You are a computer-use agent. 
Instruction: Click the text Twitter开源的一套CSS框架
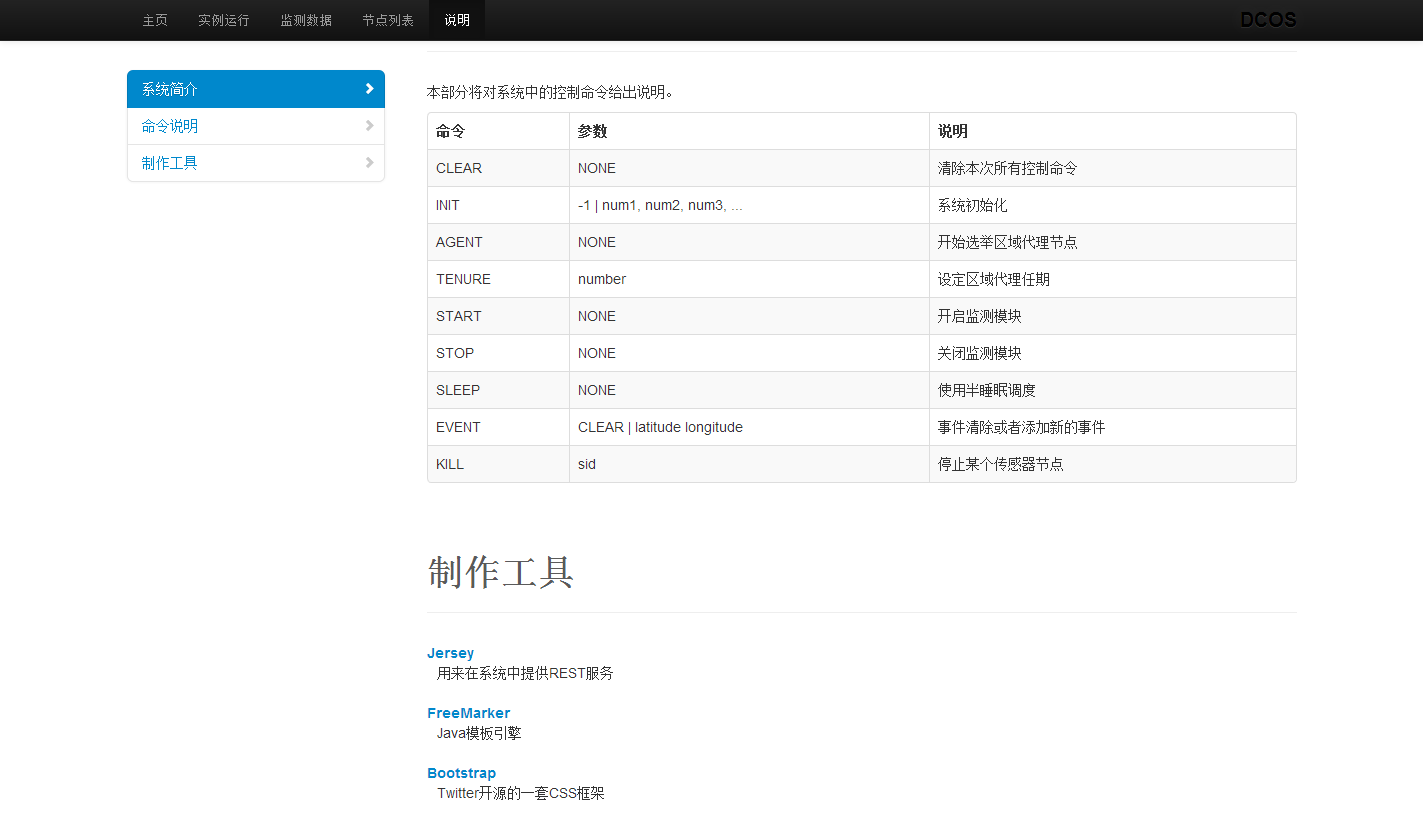click(521, 793)
